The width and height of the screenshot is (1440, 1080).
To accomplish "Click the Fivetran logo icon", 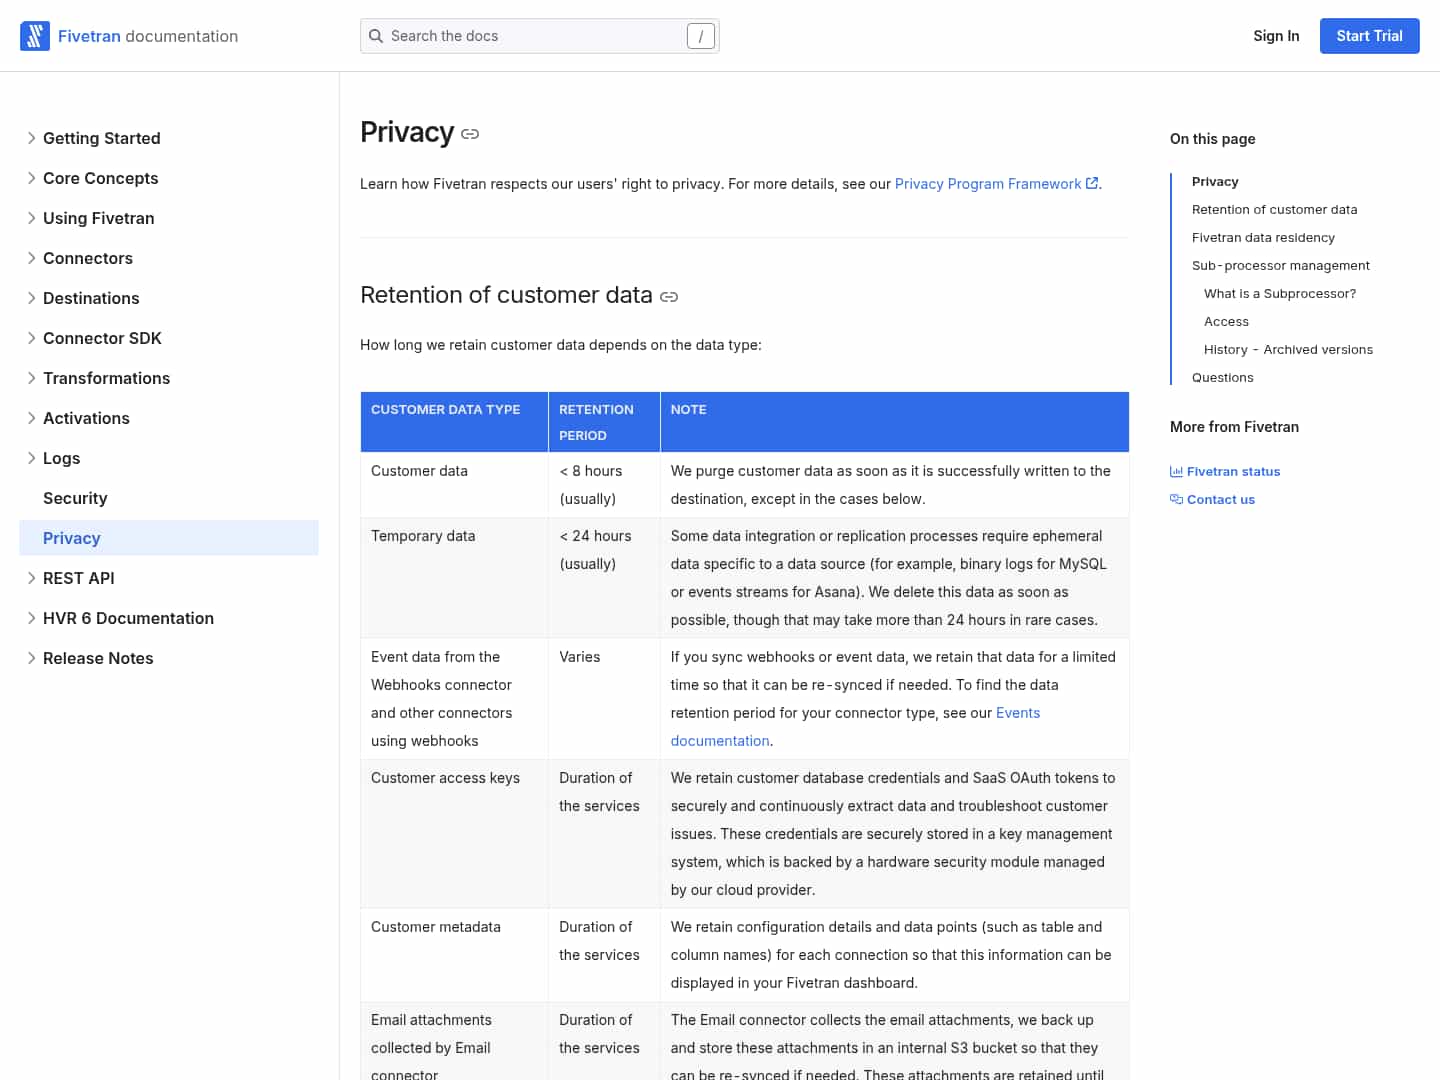I will coord(35,36).
